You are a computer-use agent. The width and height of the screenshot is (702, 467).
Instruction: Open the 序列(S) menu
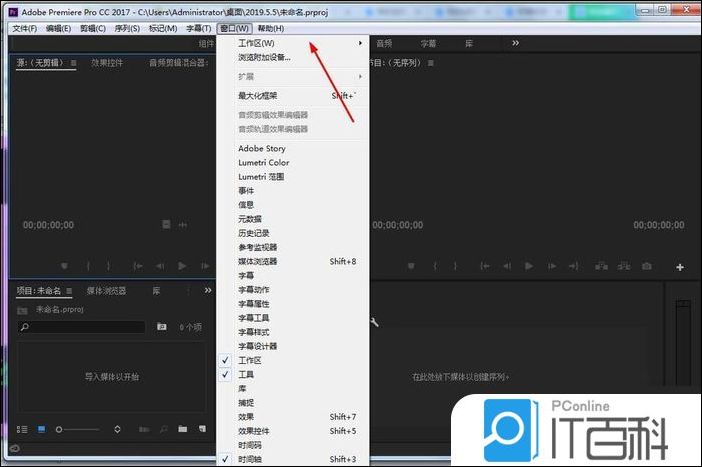click(x=127, y=29)
